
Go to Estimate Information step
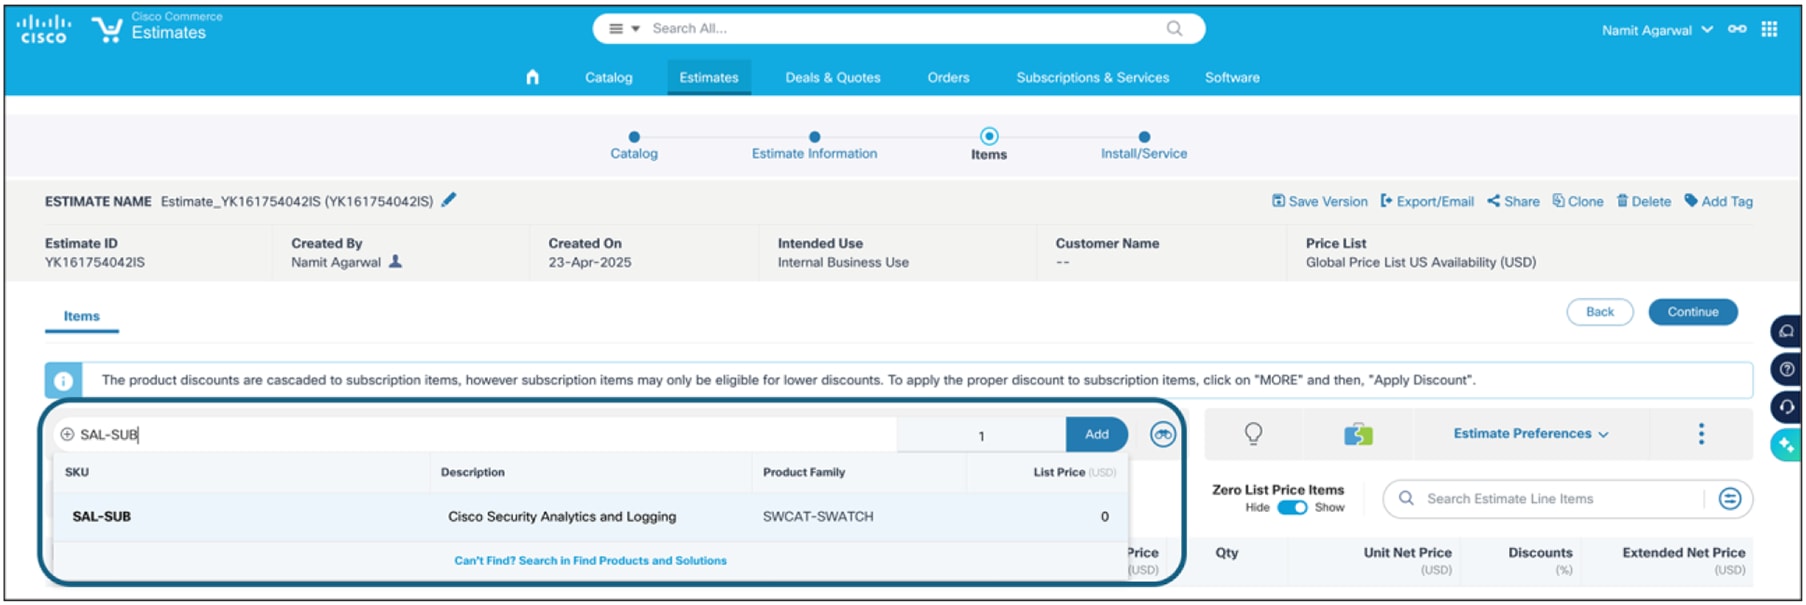click(814, 146)
